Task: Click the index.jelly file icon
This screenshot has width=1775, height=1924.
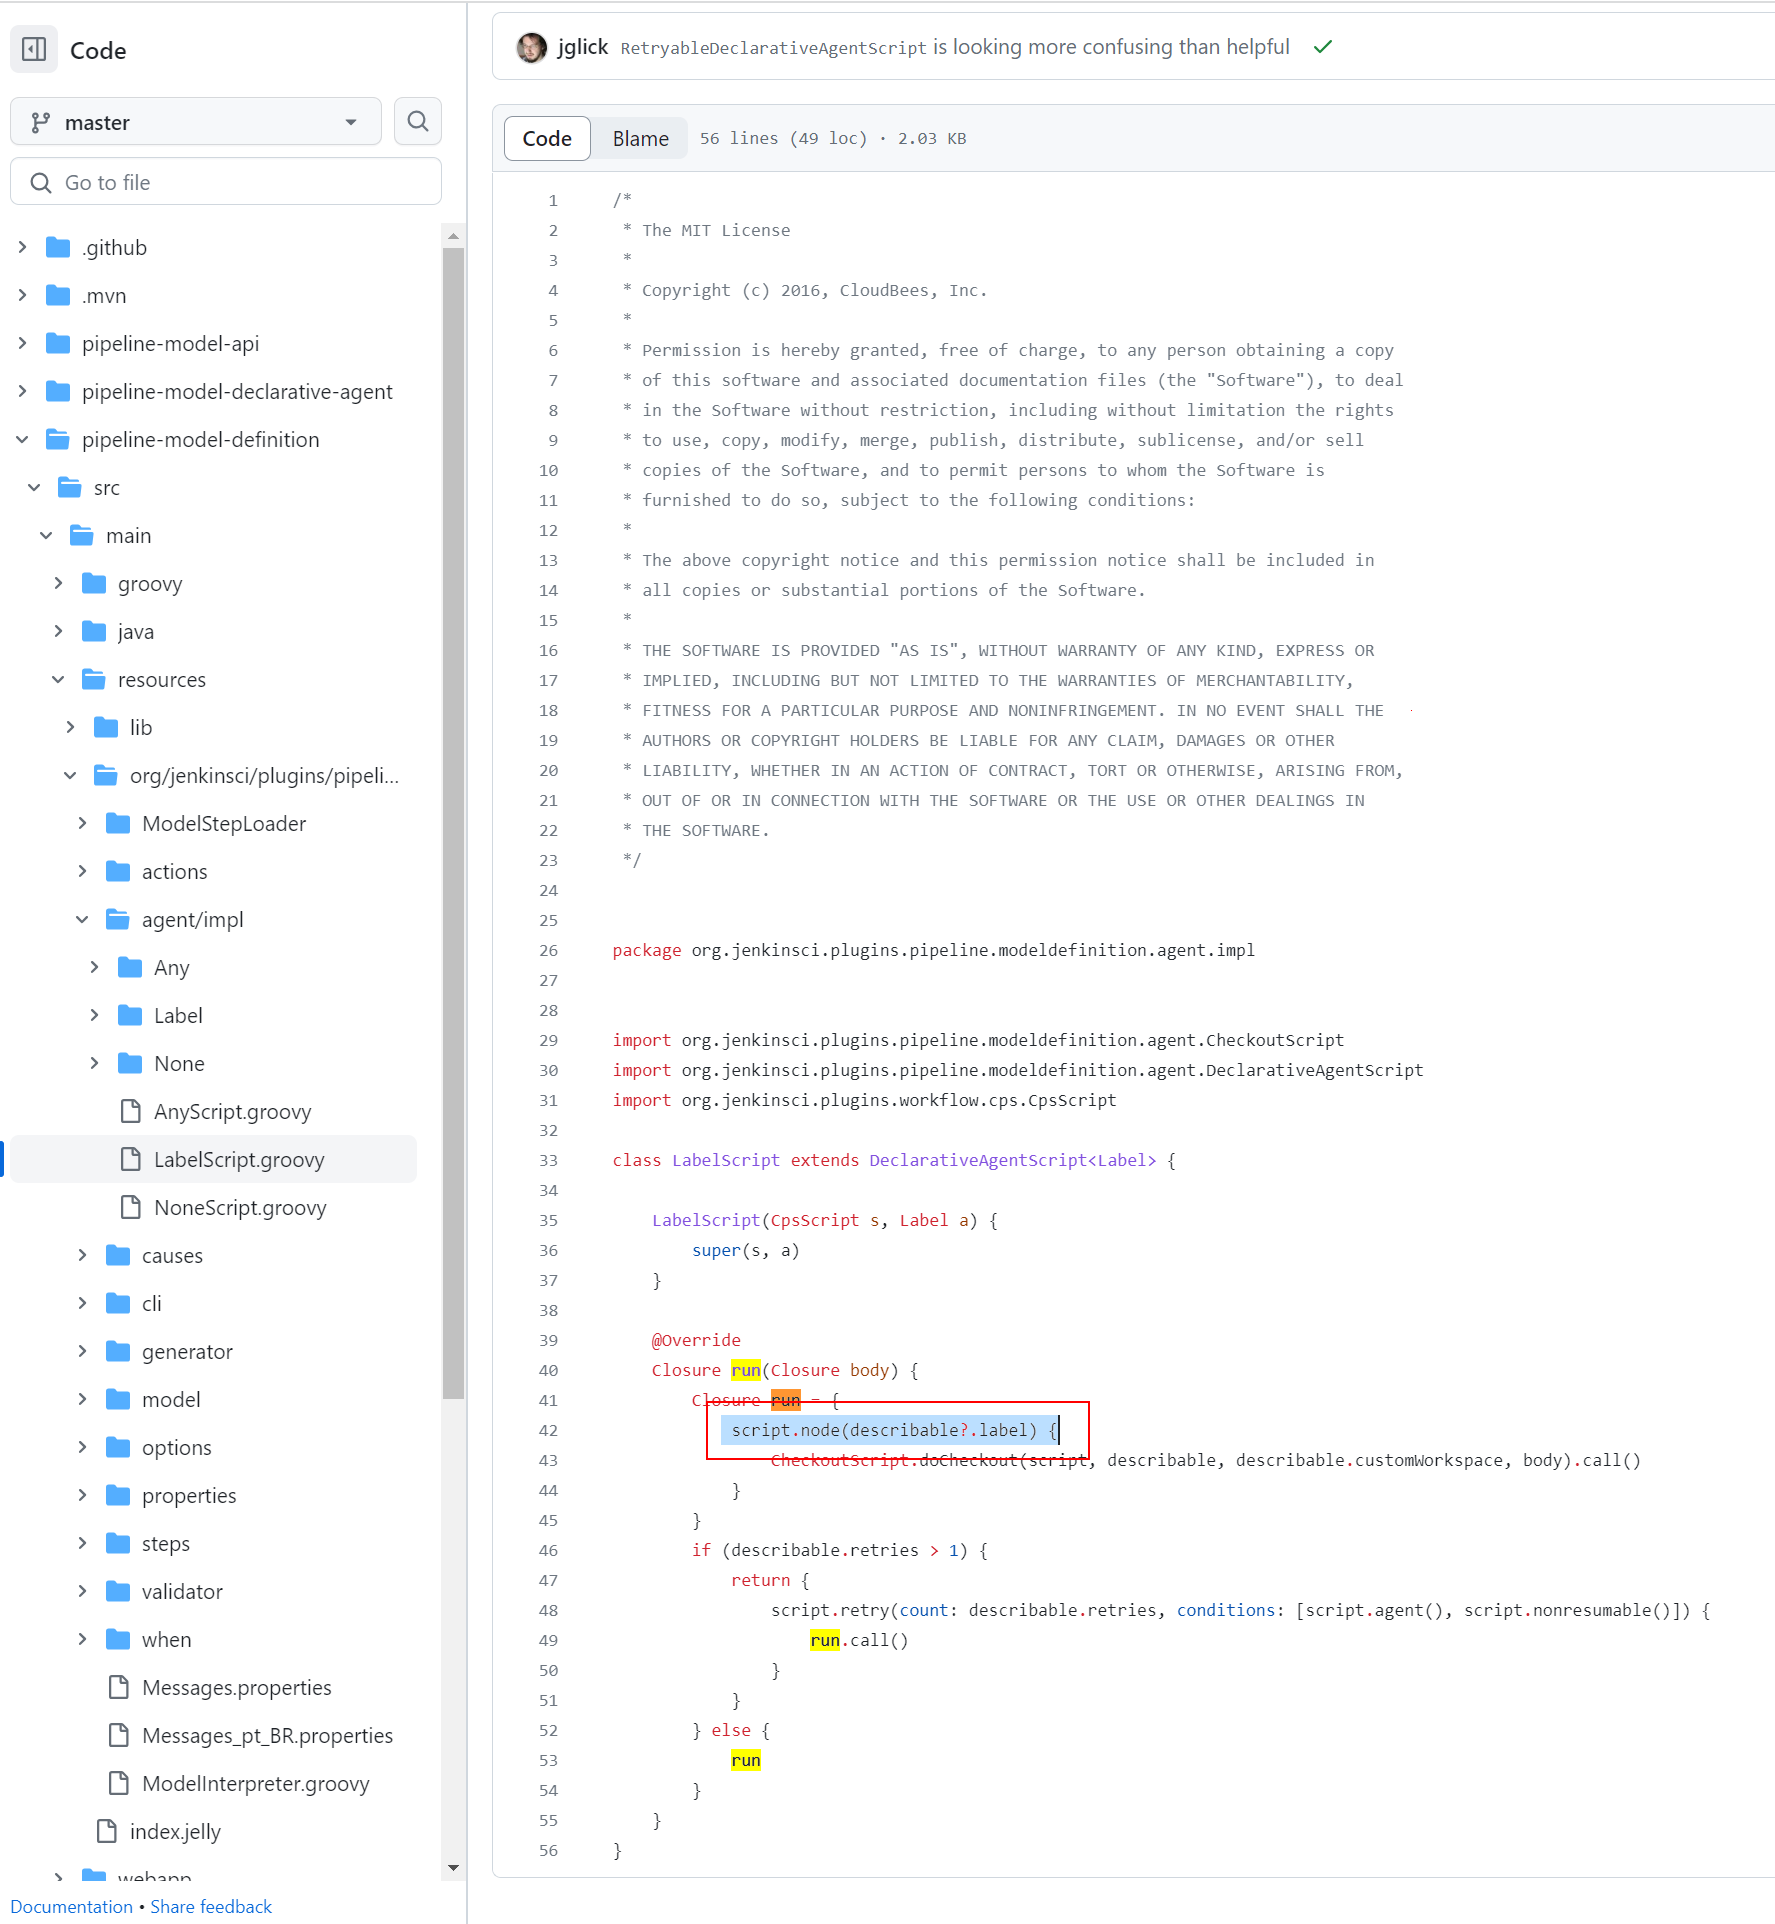Action: [106, 1831]
